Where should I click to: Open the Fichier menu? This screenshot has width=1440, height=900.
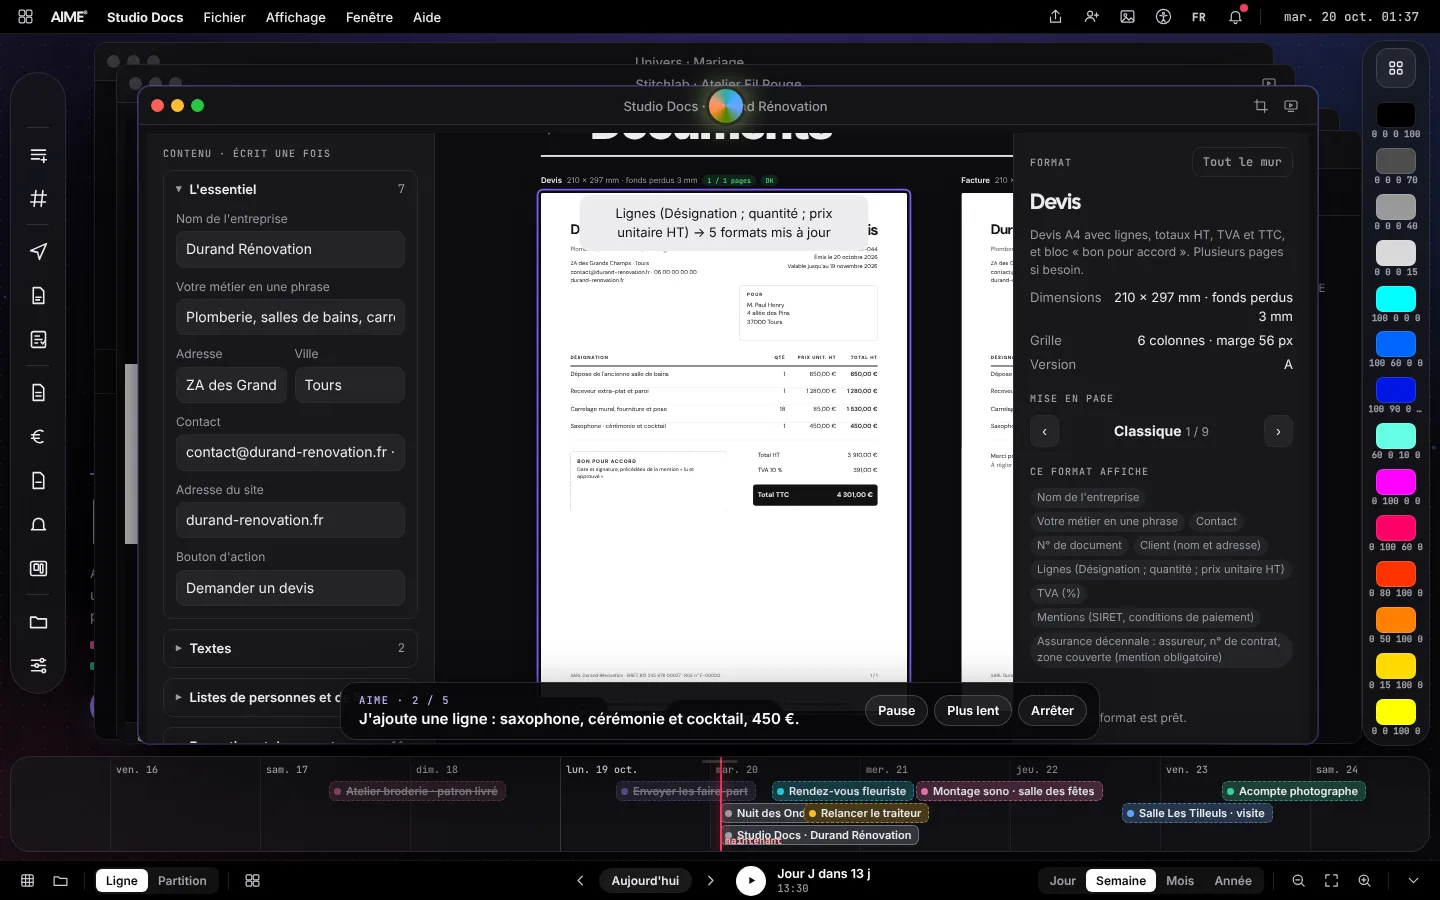coord(224,17)
